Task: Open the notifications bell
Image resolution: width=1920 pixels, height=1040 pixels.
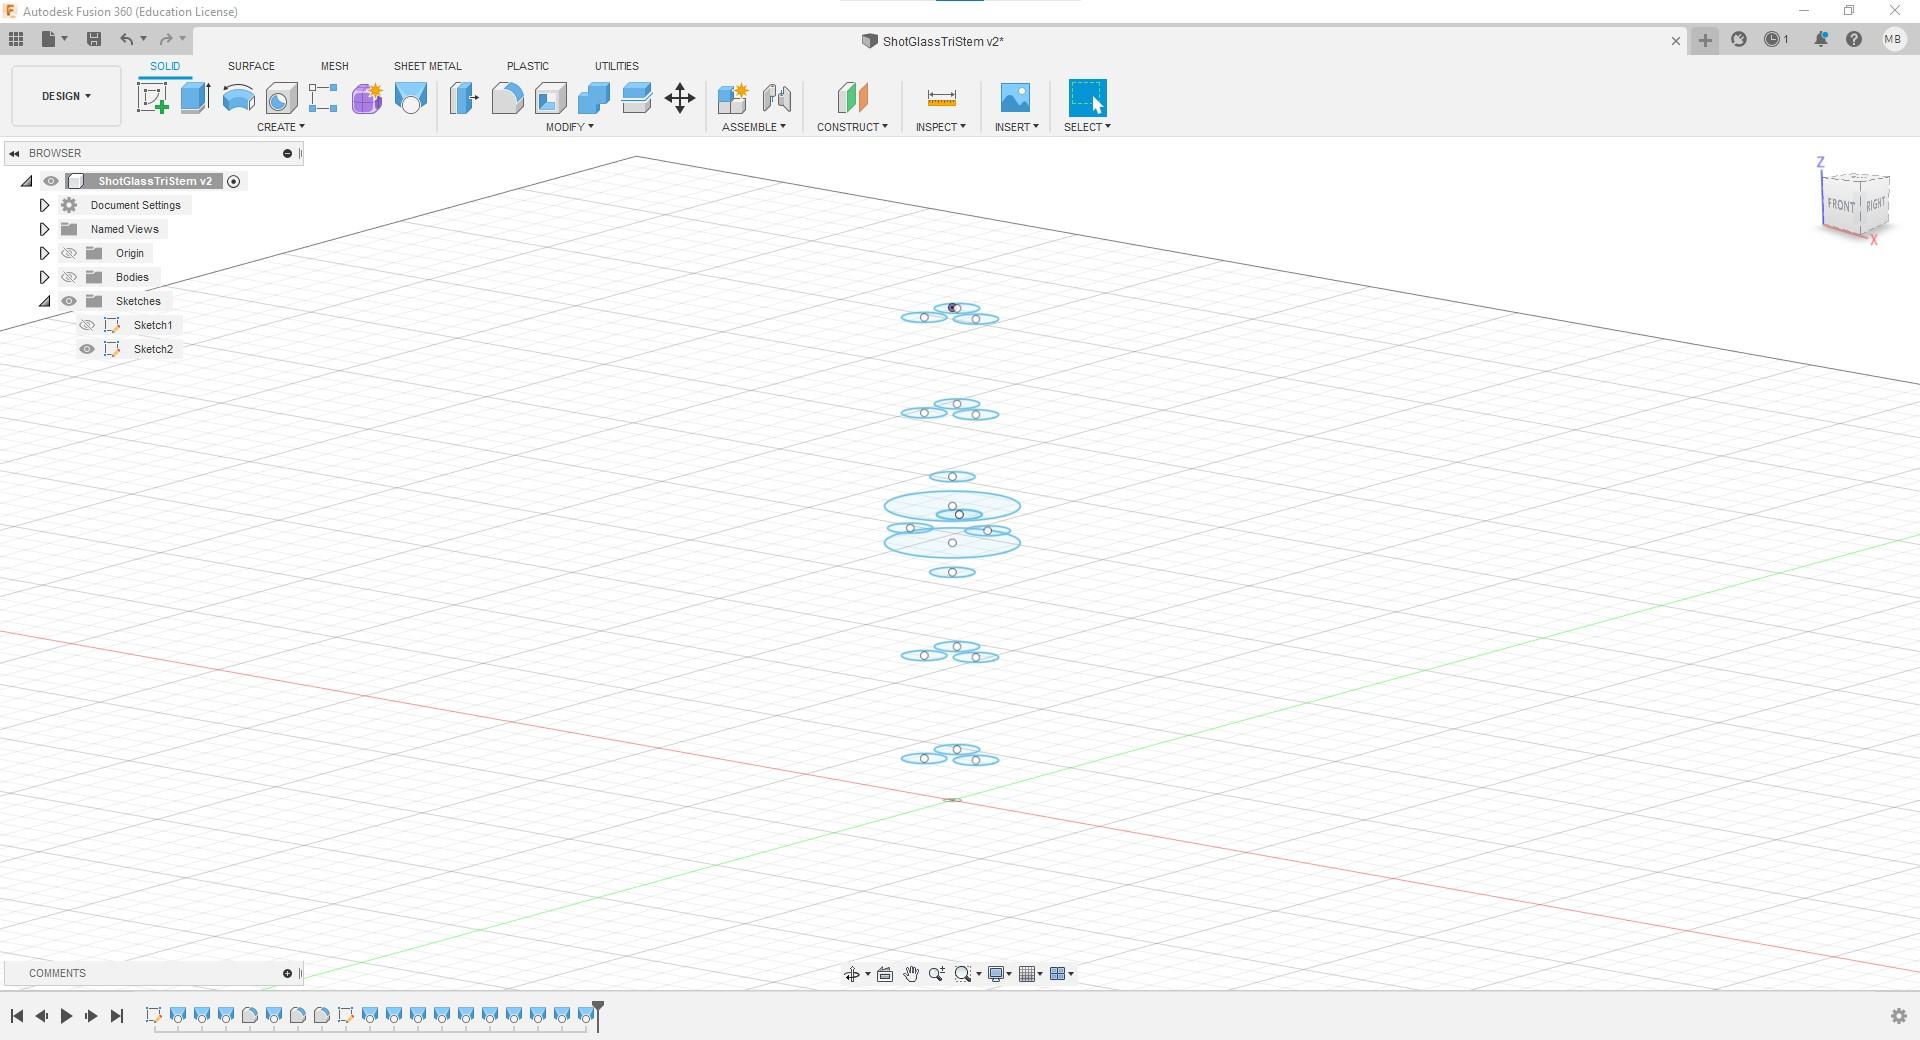Action: click(1821, 39)
